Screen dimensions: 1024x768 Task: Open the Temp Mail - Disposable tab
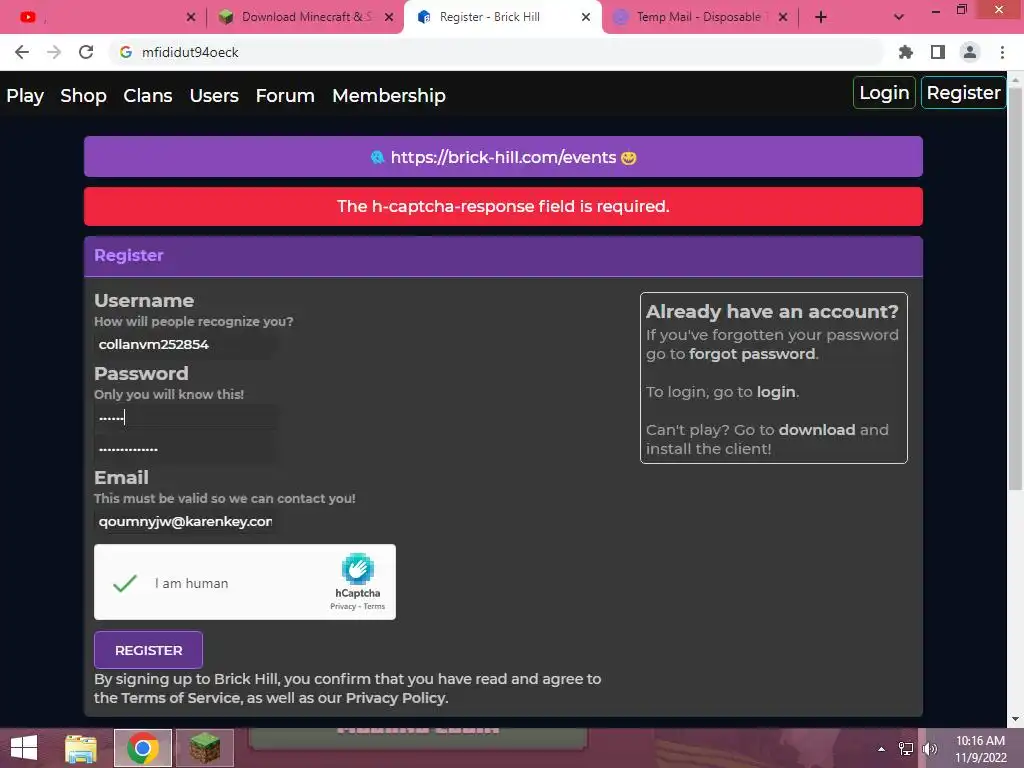pyautogui.click(x=699, y=17)
